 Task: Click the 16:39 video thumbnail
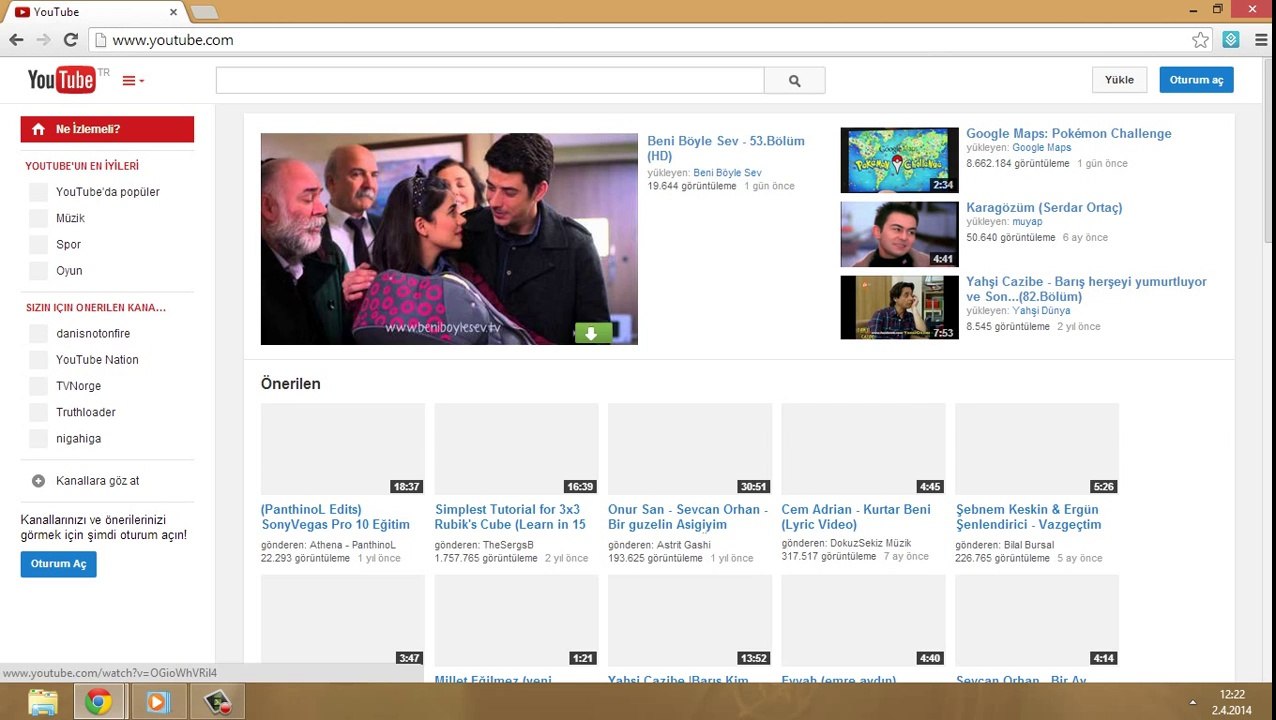[516, 449]
